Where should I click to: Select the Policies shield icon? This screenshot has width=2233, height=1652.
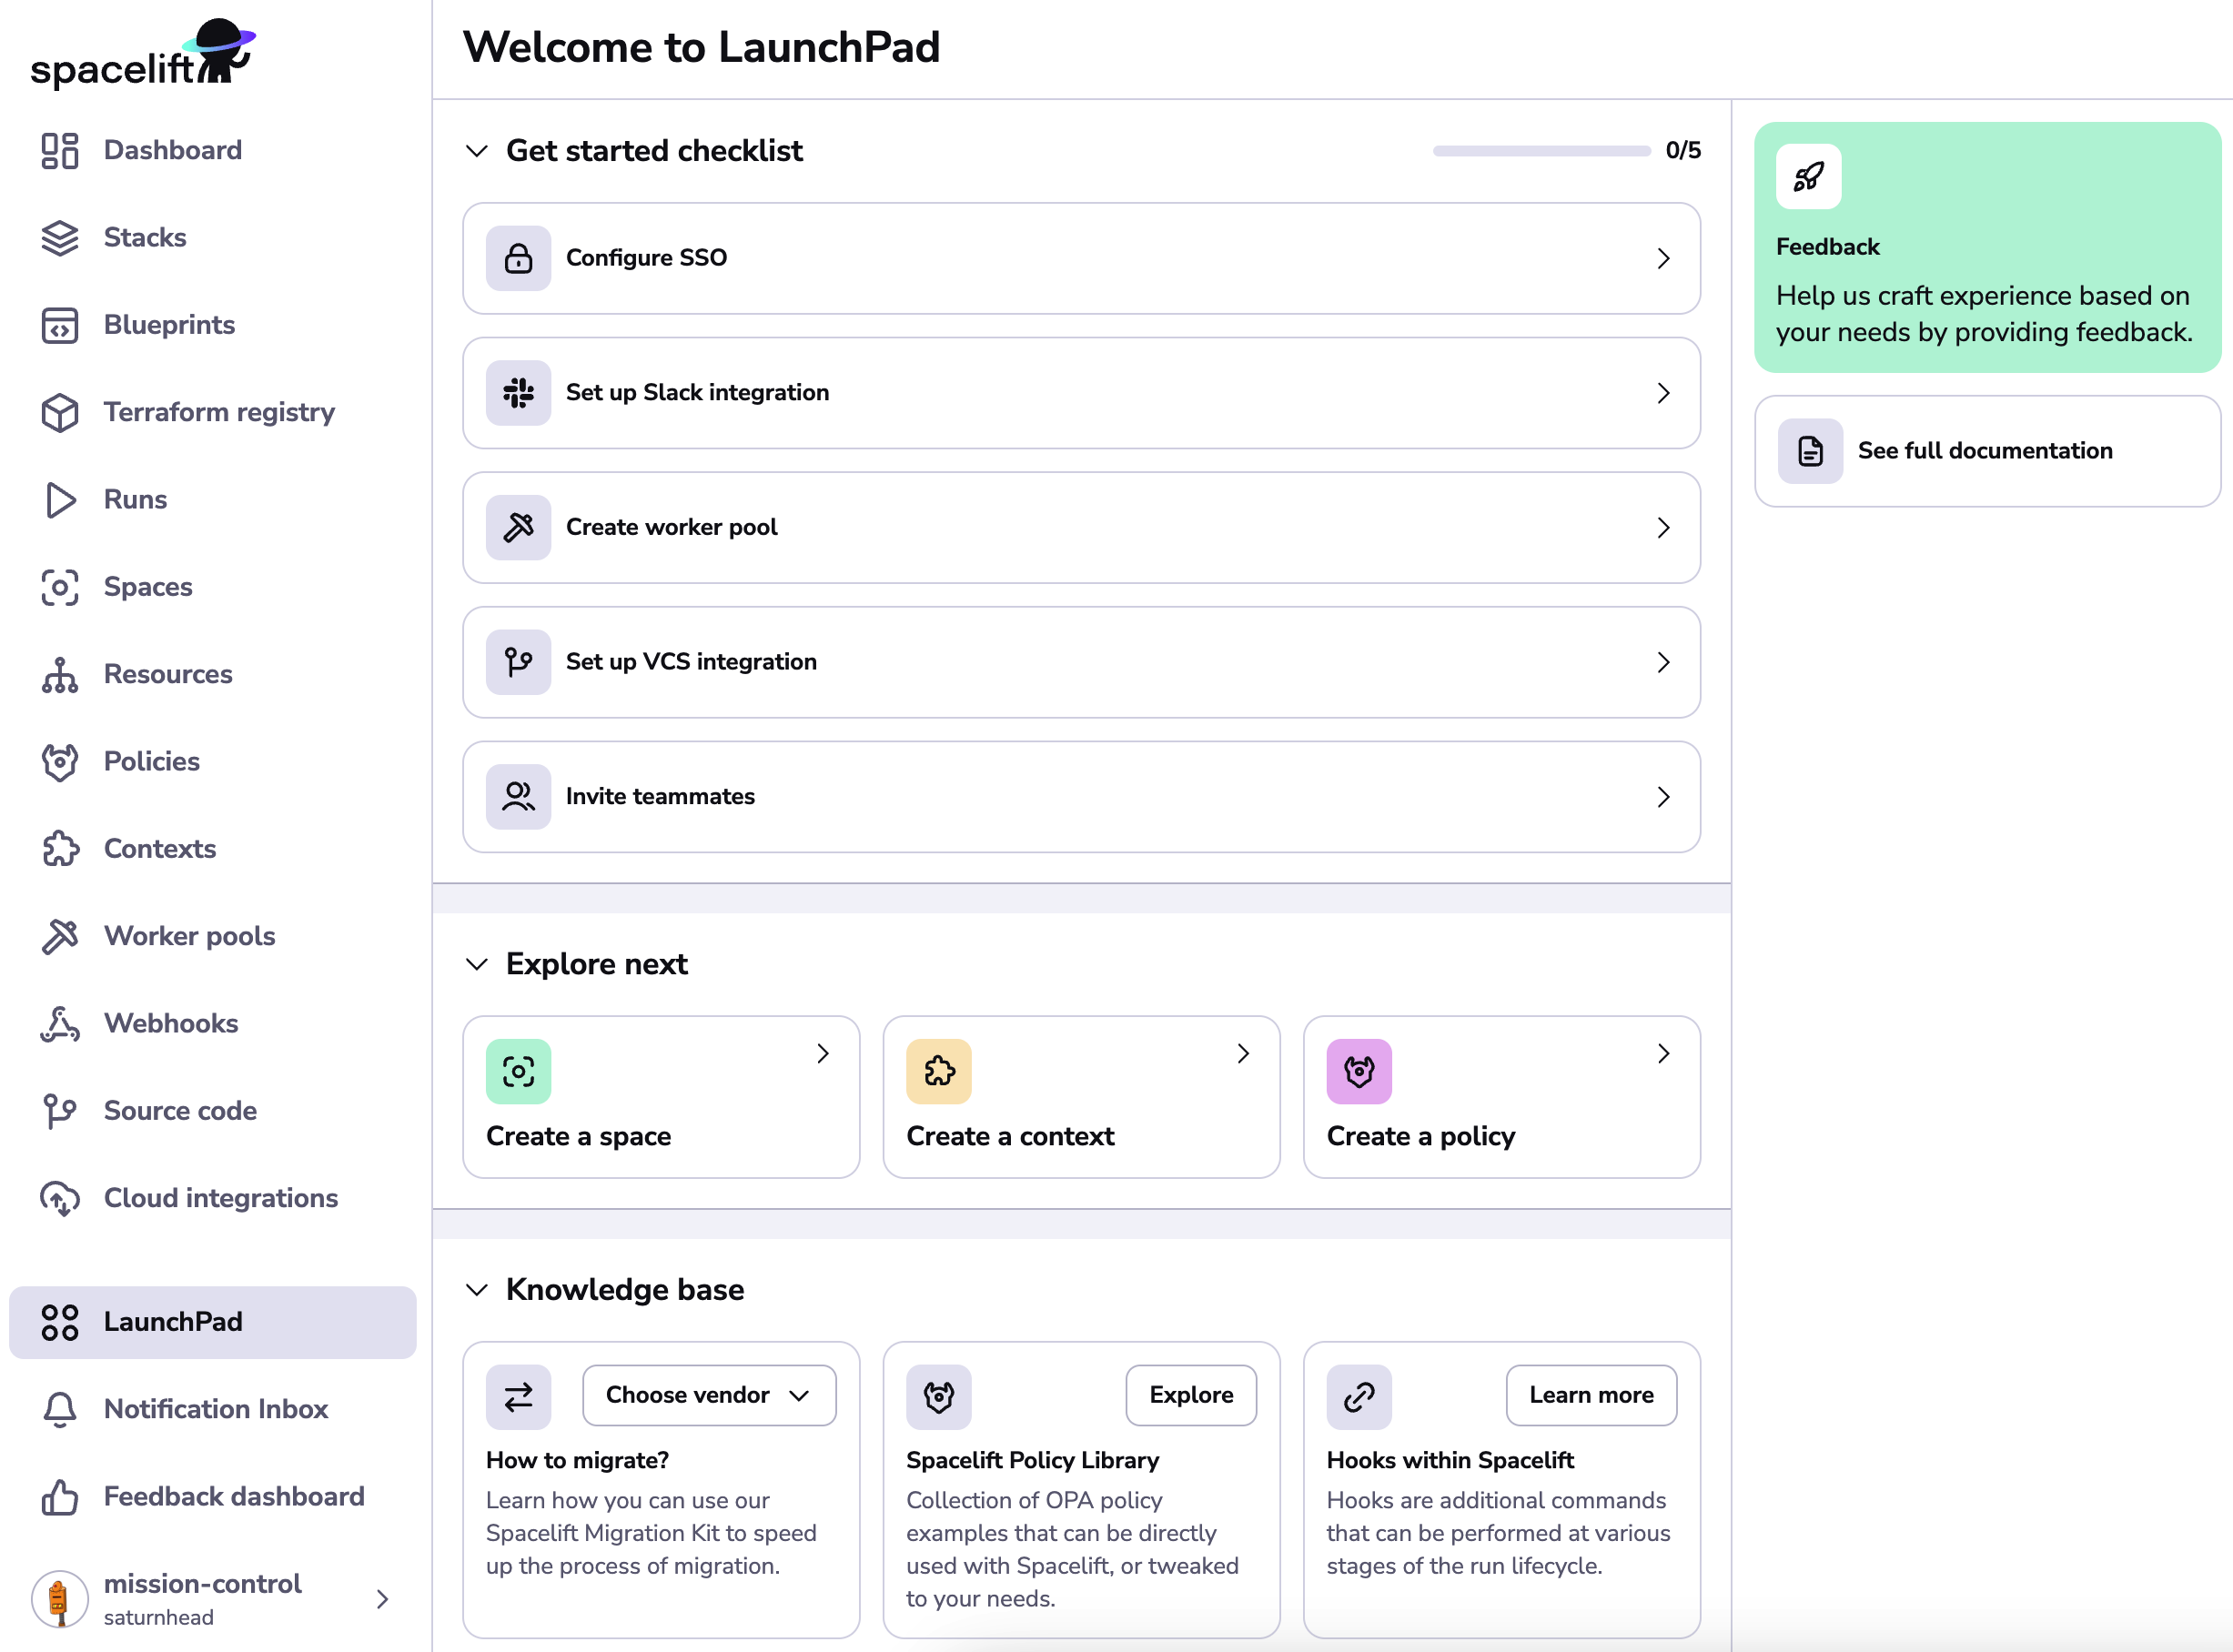[59, 761]
